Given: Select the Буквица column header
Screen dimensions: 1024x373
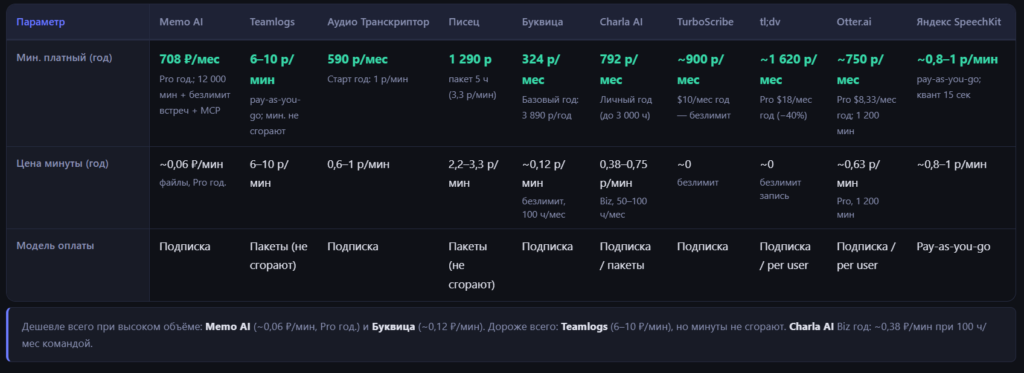Looking at the screenshot, I should coord(543,22).
